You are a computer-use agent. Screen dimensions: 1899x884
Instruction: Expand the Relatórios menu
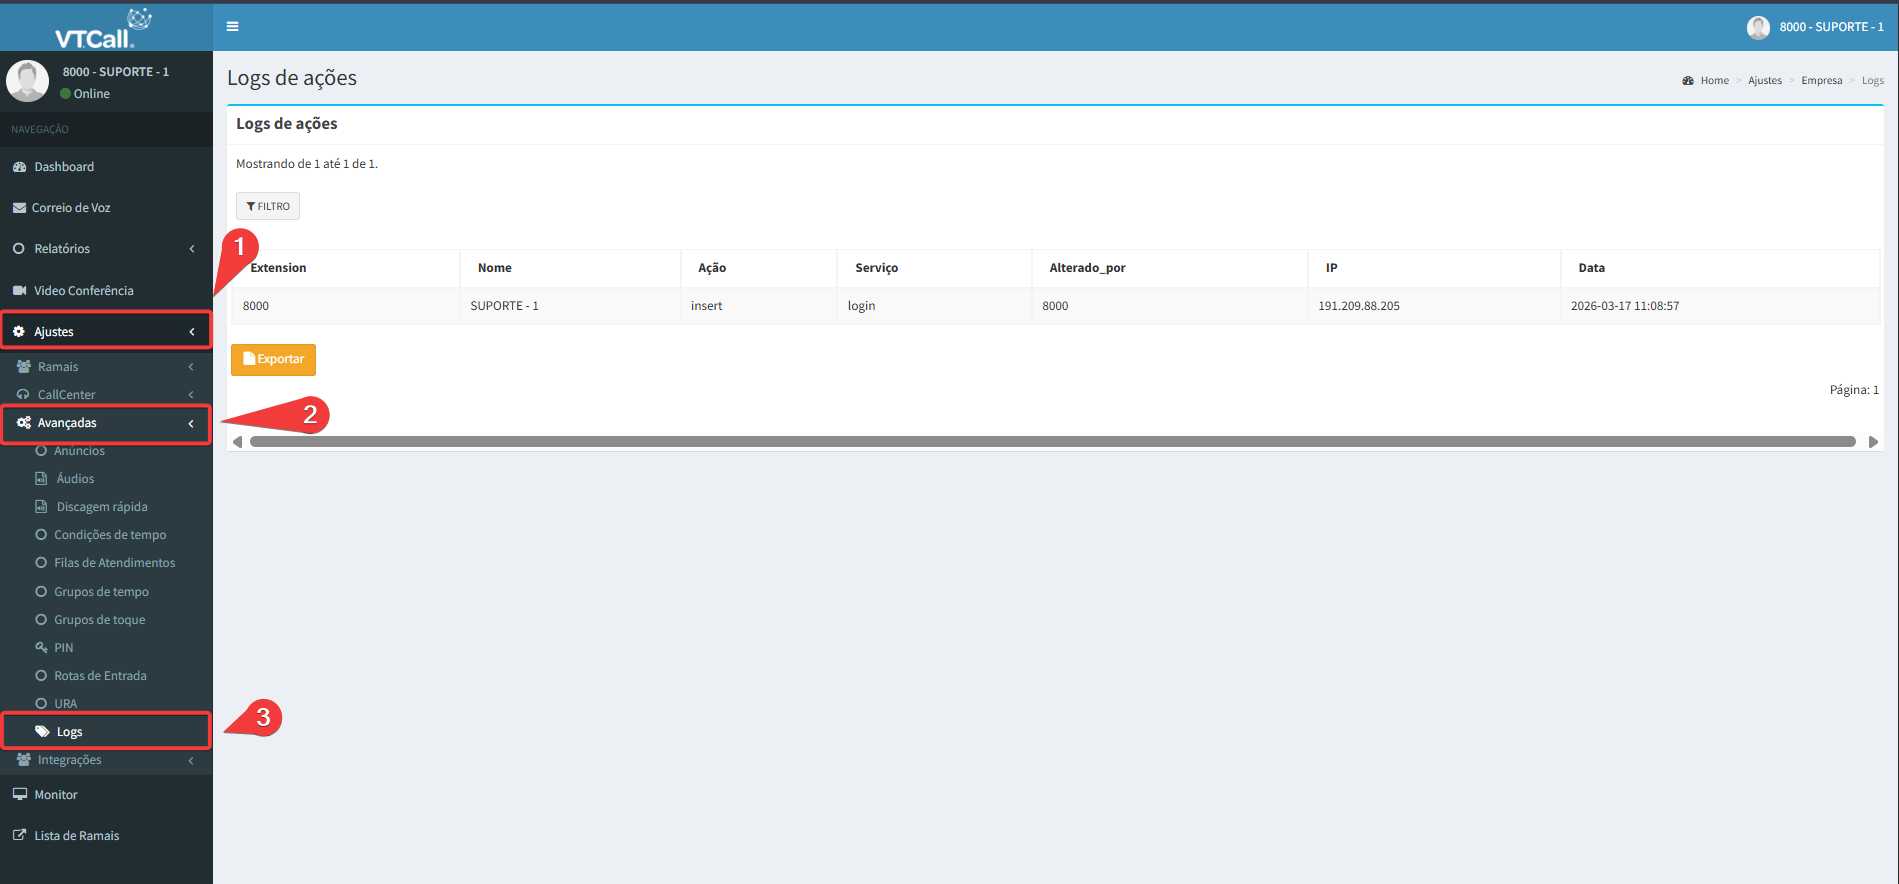tap(62, 249)
